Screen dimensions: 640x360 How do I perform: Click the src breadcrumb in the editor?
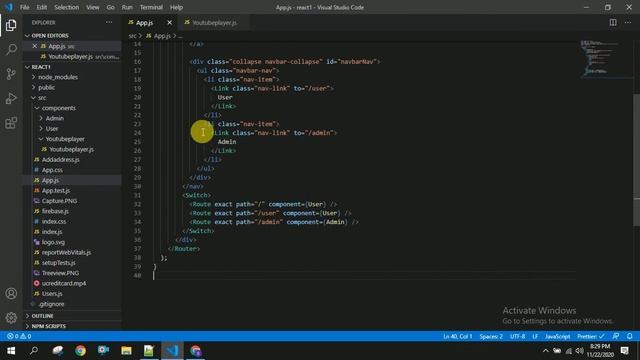point(132,36)
